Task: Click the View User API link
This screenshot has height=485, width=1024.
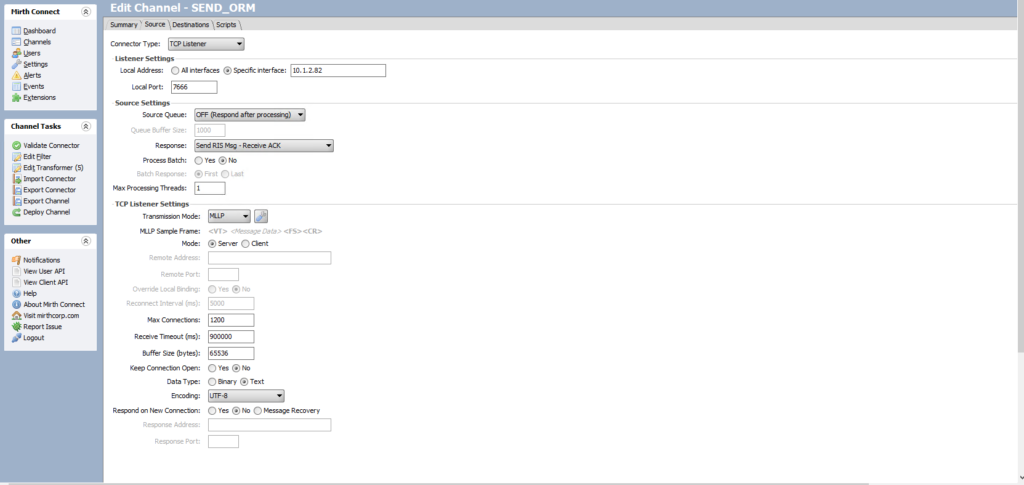Action: [x=45, y=271]
